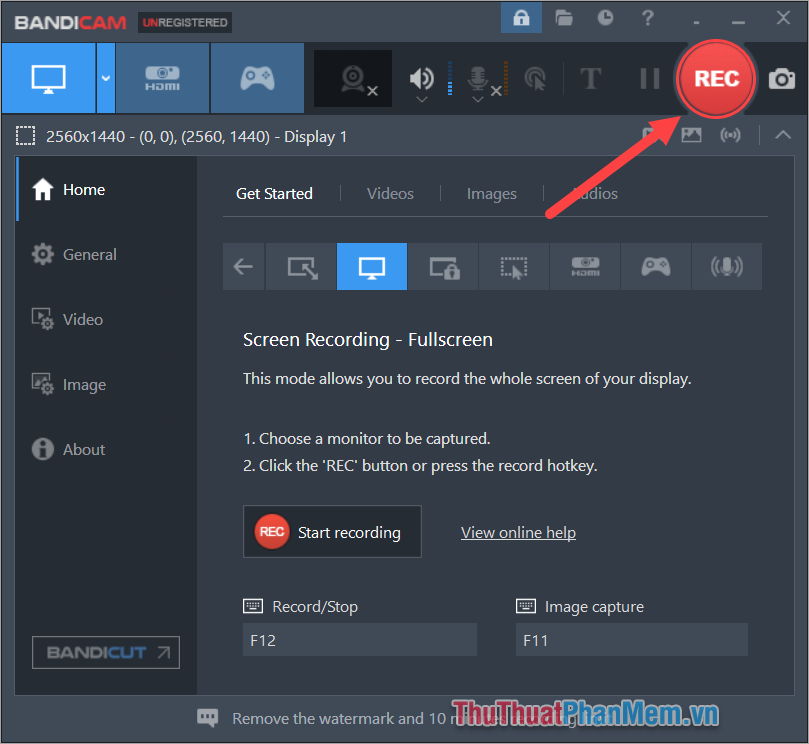Select the Game Recording mode icon

click(257, 78)
